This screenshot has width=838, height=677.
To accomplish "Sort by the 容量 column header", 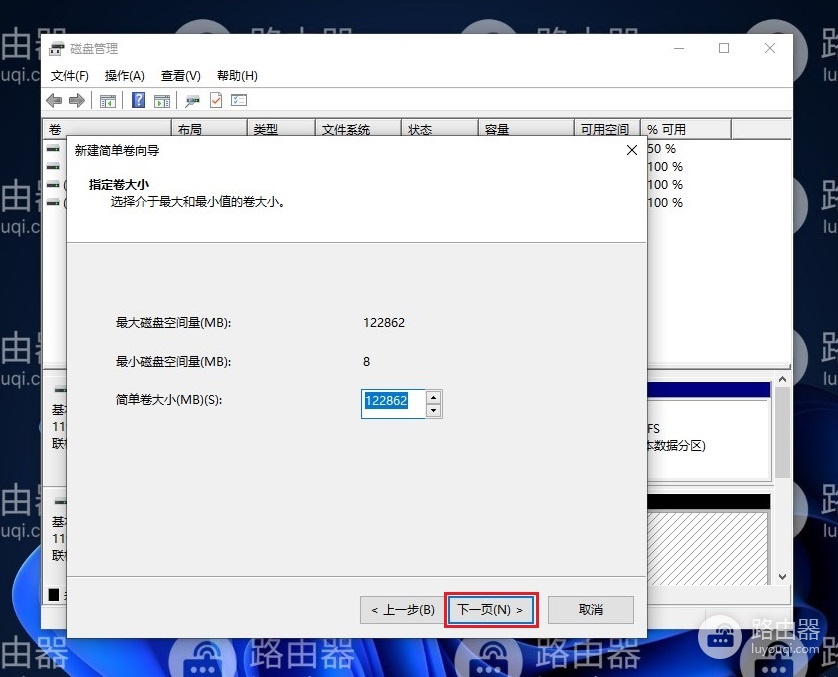I will pos(526,129).
